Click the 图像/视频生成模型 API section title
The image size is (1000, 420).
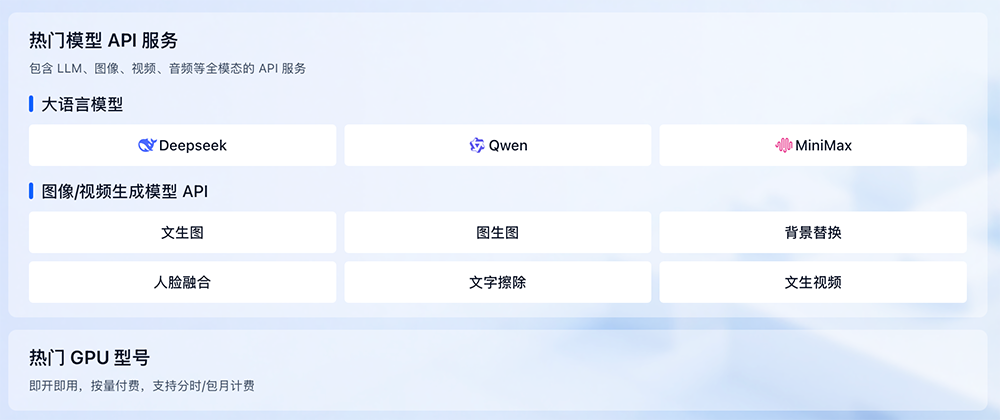point(124,191)
